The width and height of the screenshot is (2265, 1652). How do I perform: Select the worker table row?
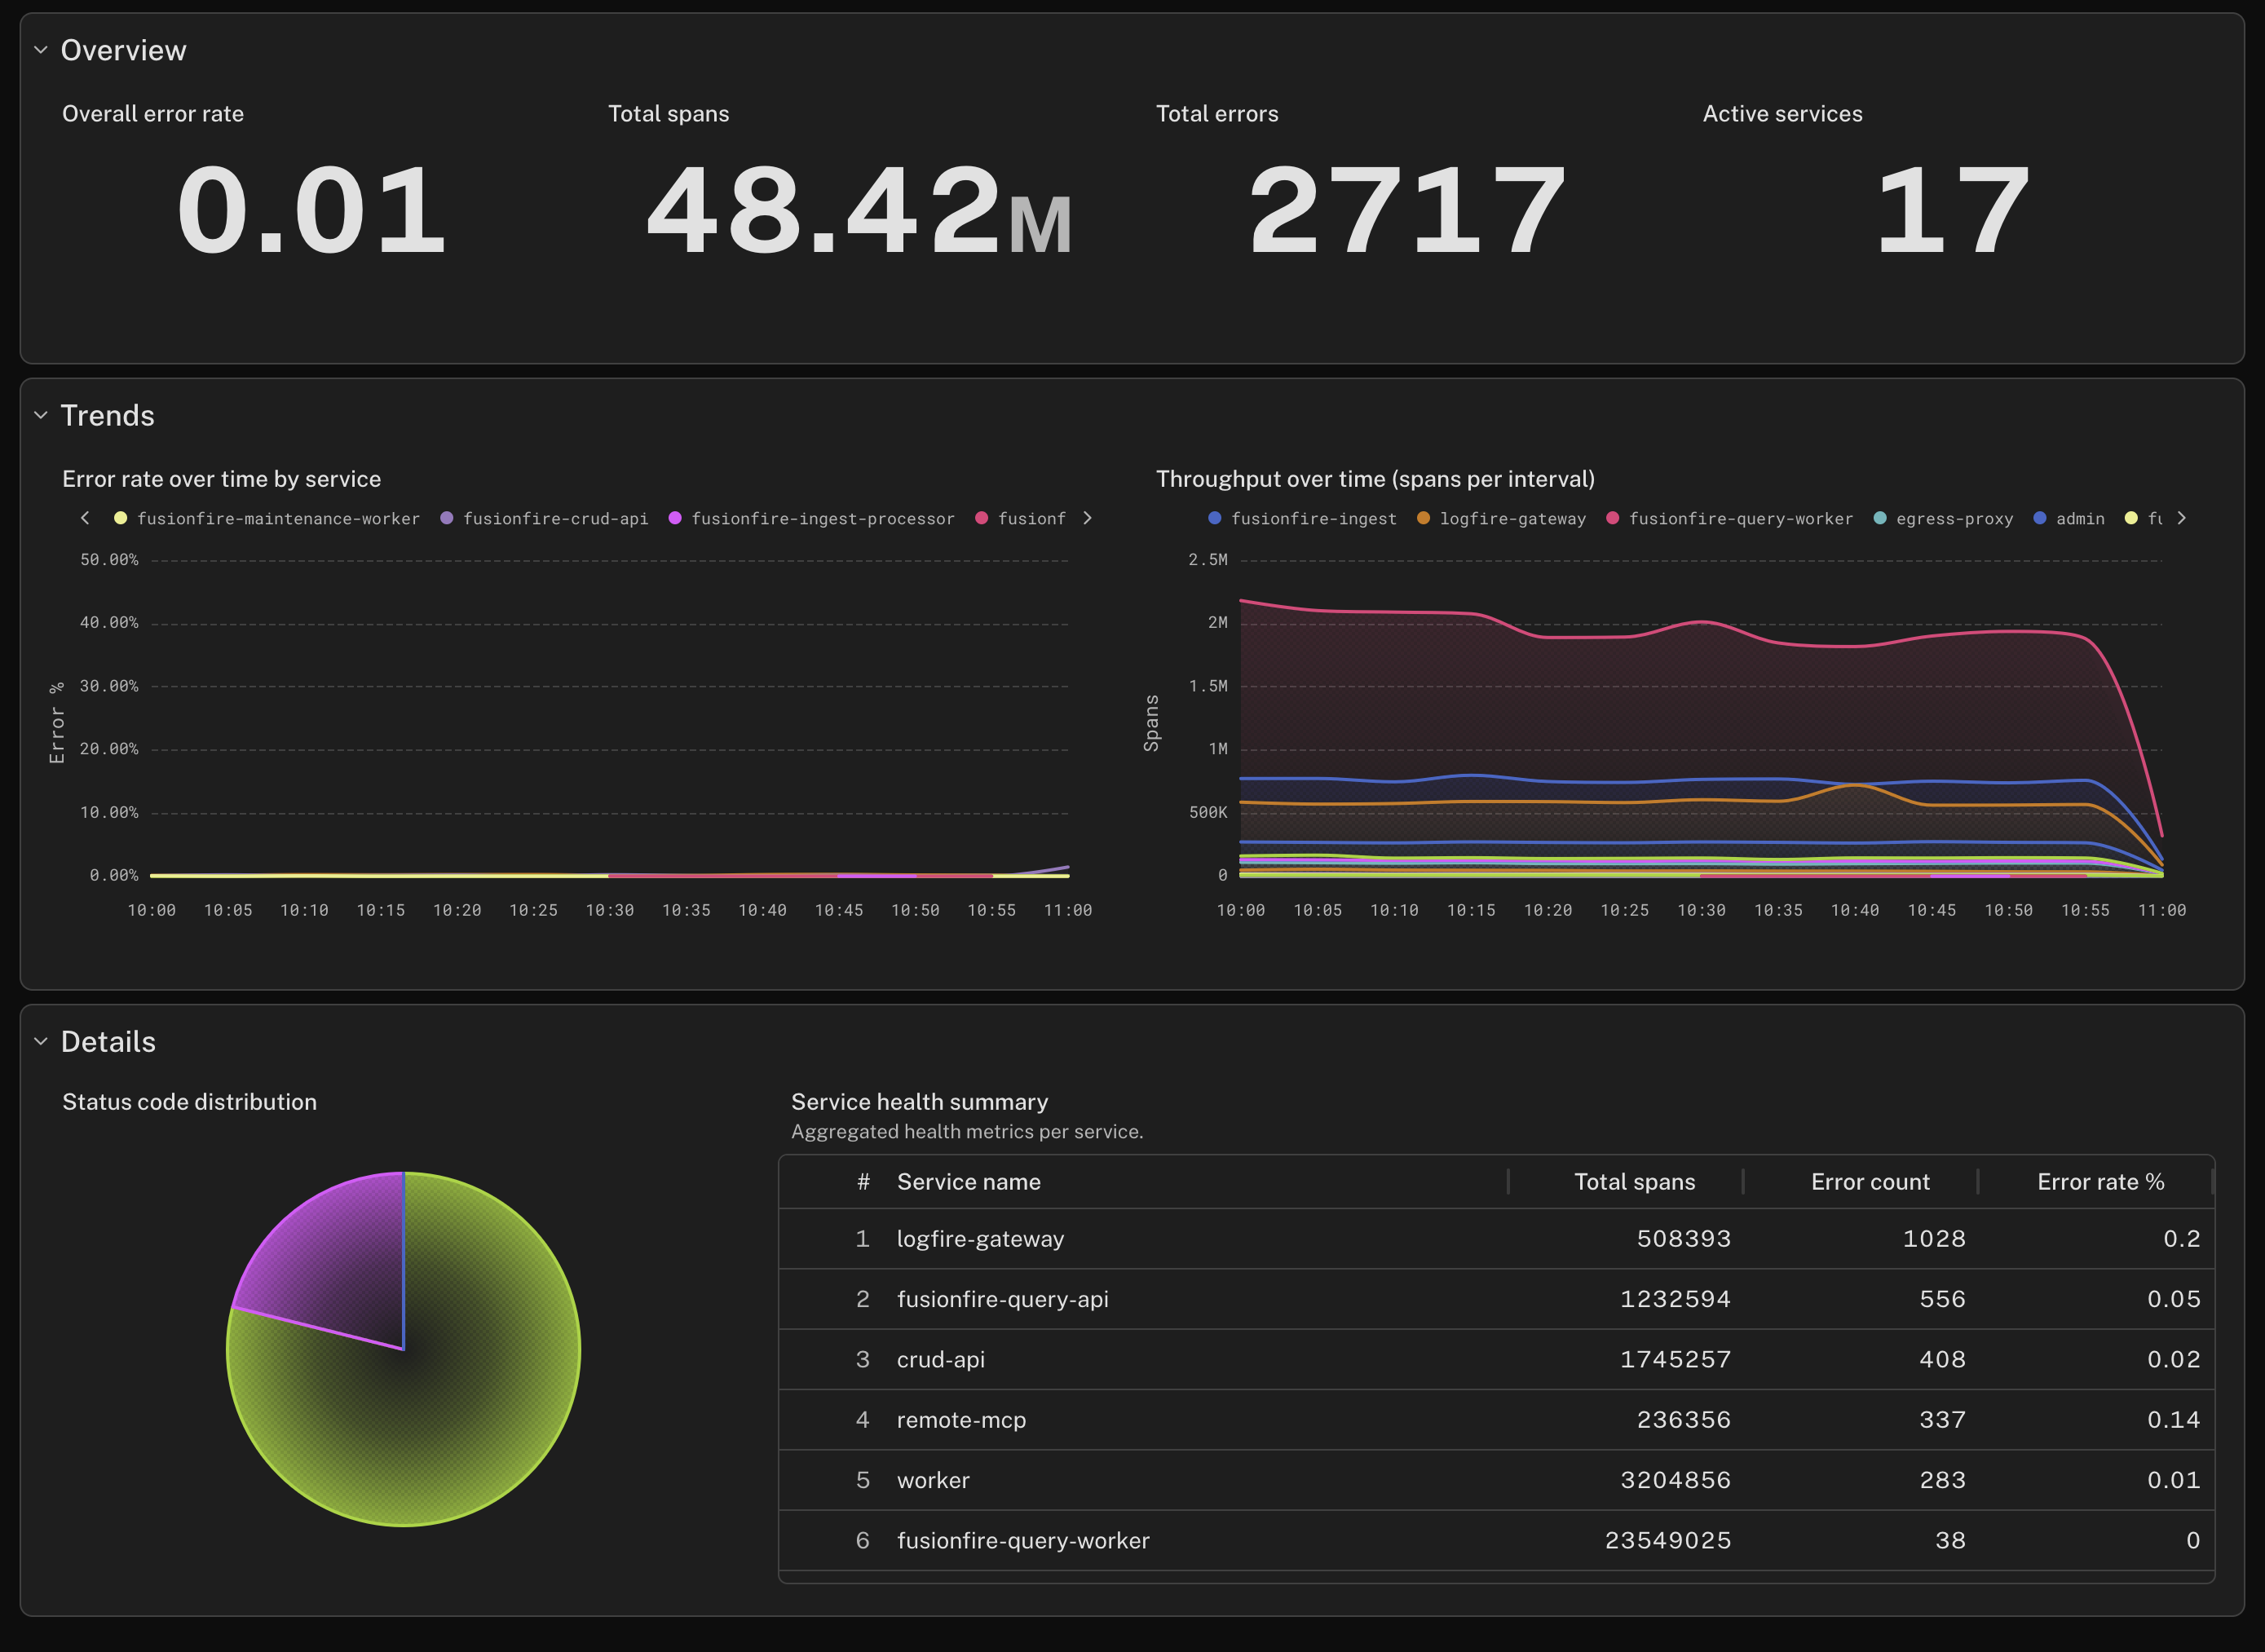click(x=1496, y=1480)
